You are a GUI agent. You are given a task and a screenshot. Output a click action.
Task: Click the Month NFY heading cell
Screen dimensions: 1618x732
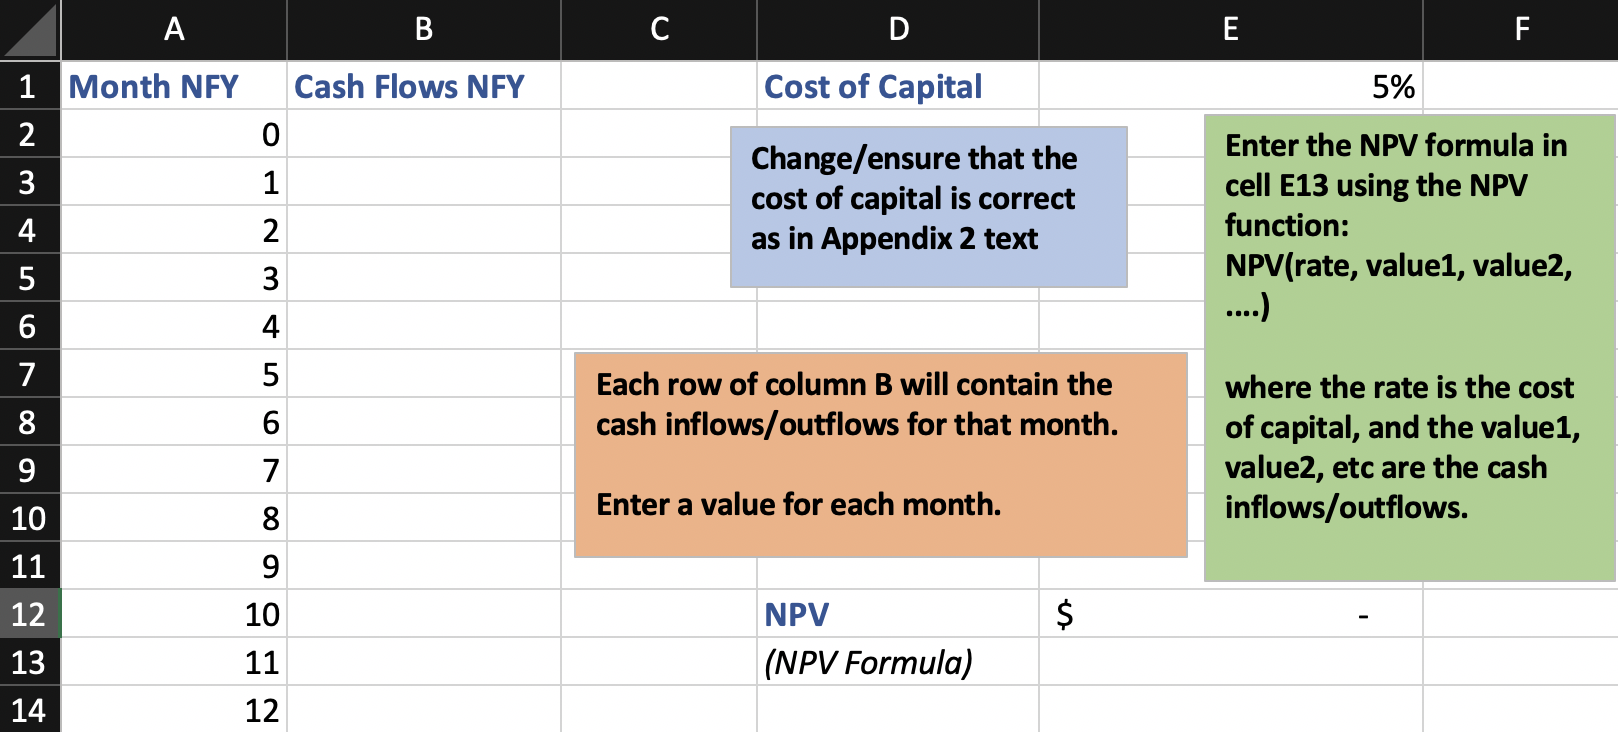coord(174,87)
